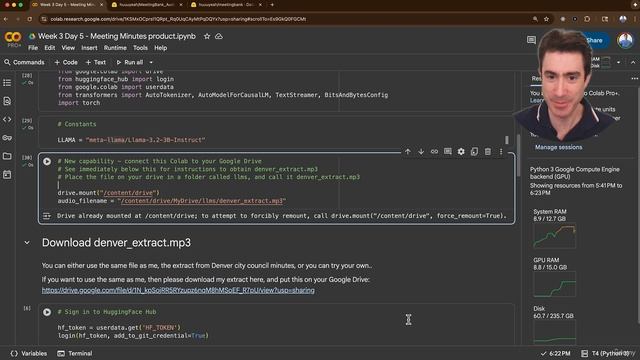The image size is (640, 360).
Task: Click the notebook title to rename
Action: (x=117, y=36)
